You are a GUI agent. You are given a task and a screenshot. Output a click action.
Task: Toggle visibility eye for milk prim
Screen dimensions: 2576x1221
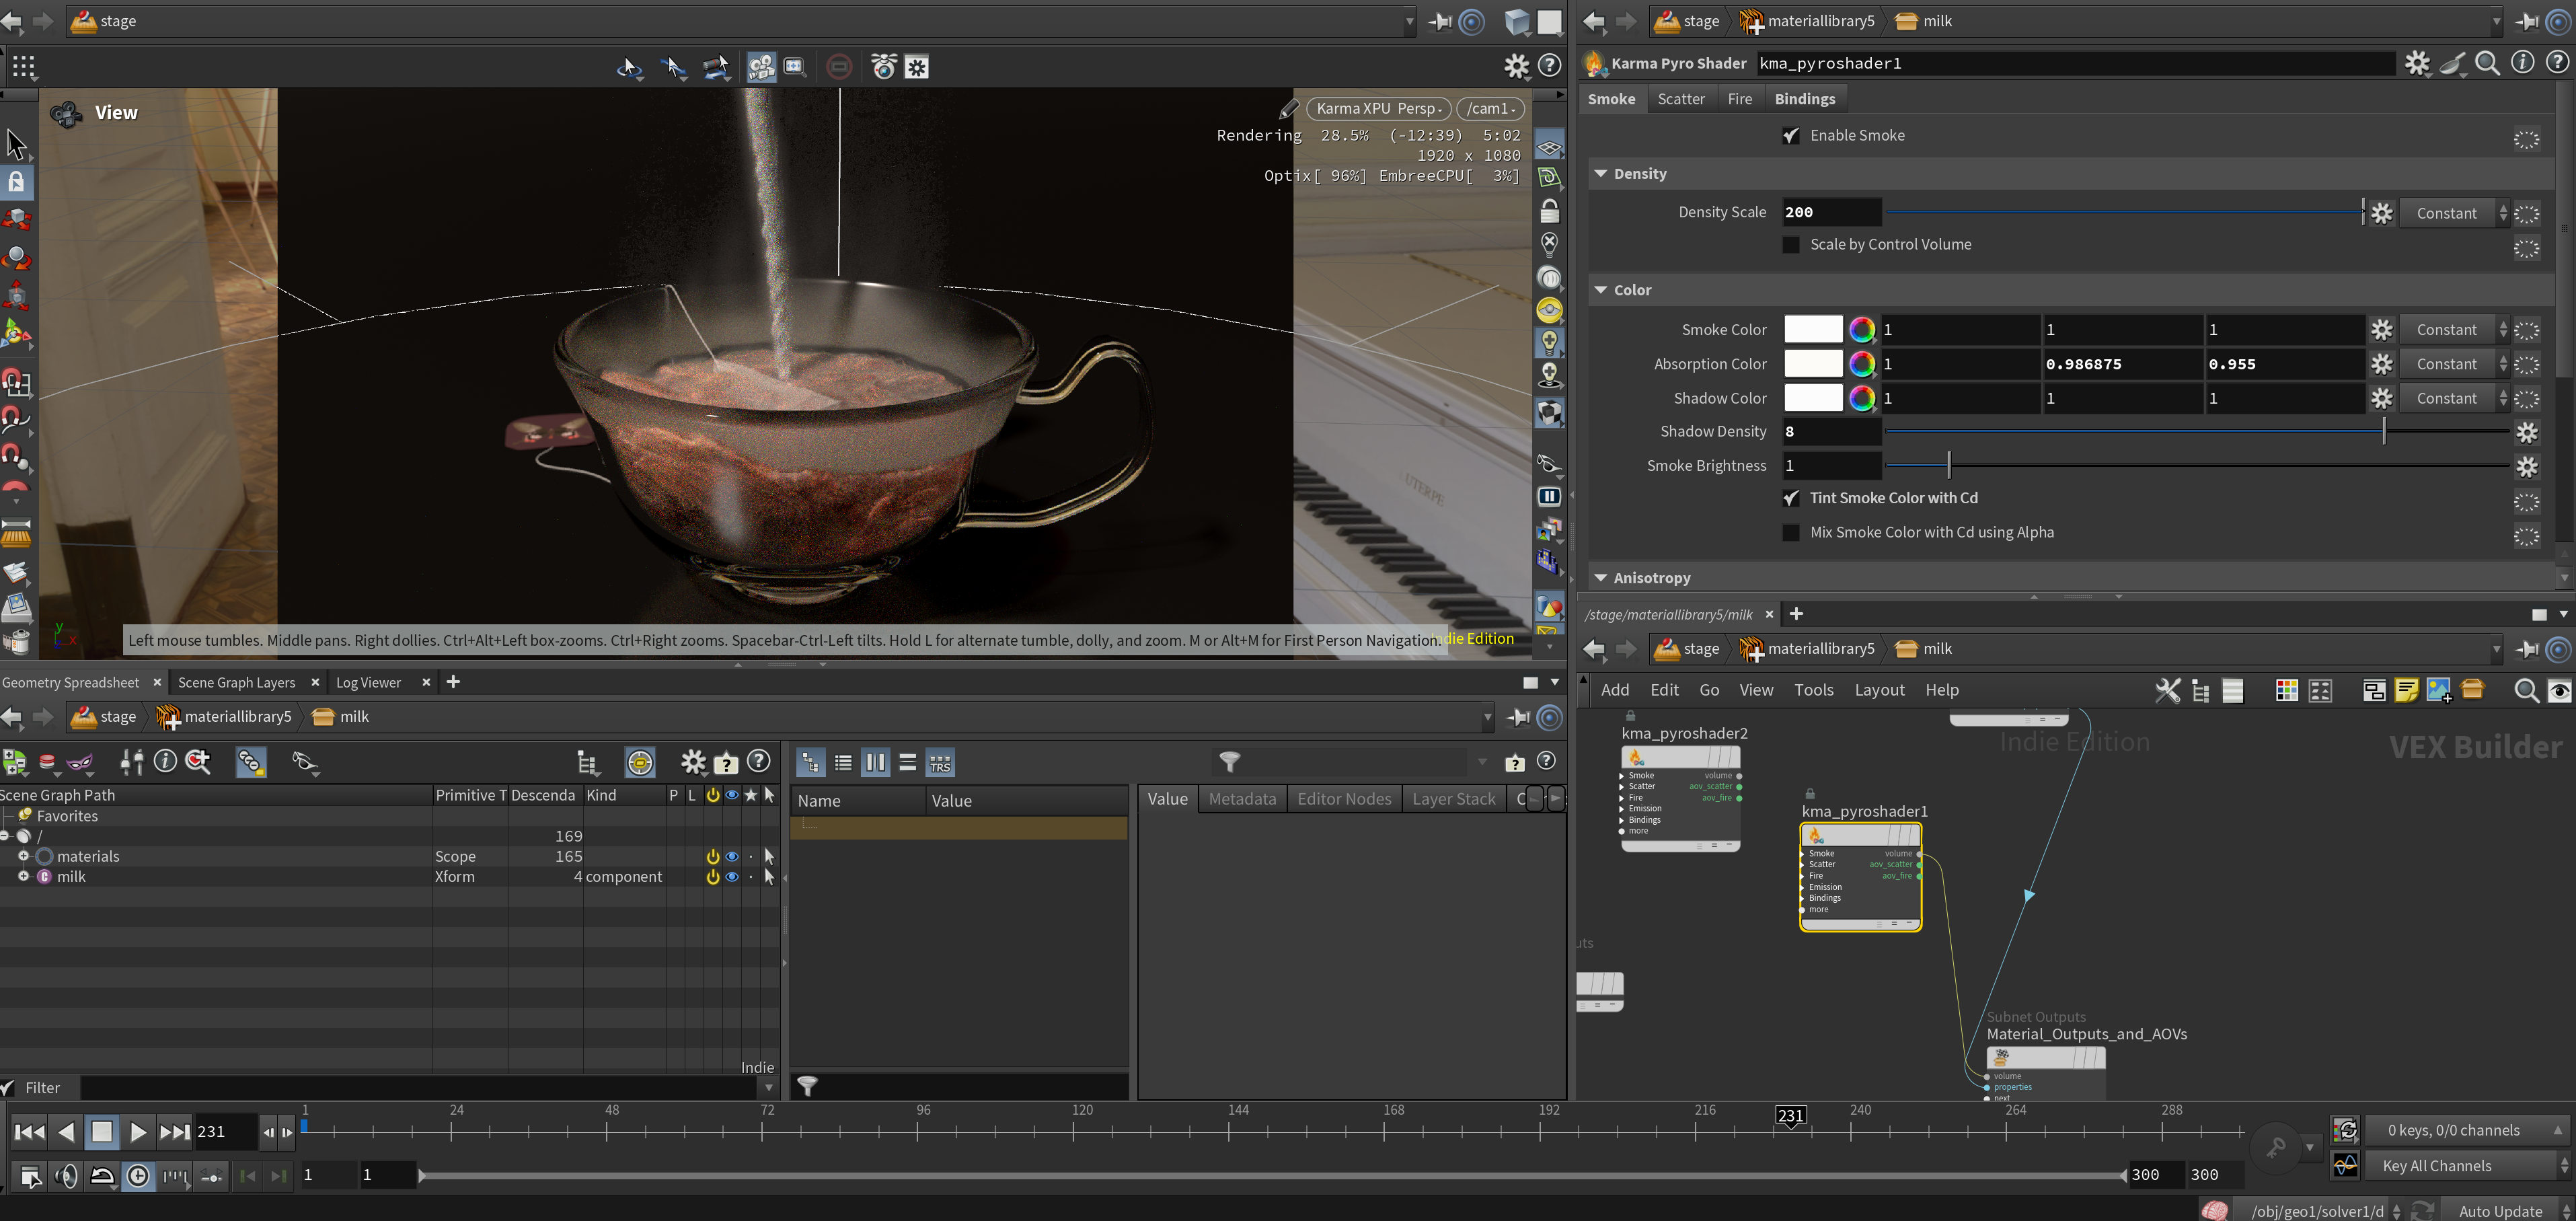tap(732, 877)
